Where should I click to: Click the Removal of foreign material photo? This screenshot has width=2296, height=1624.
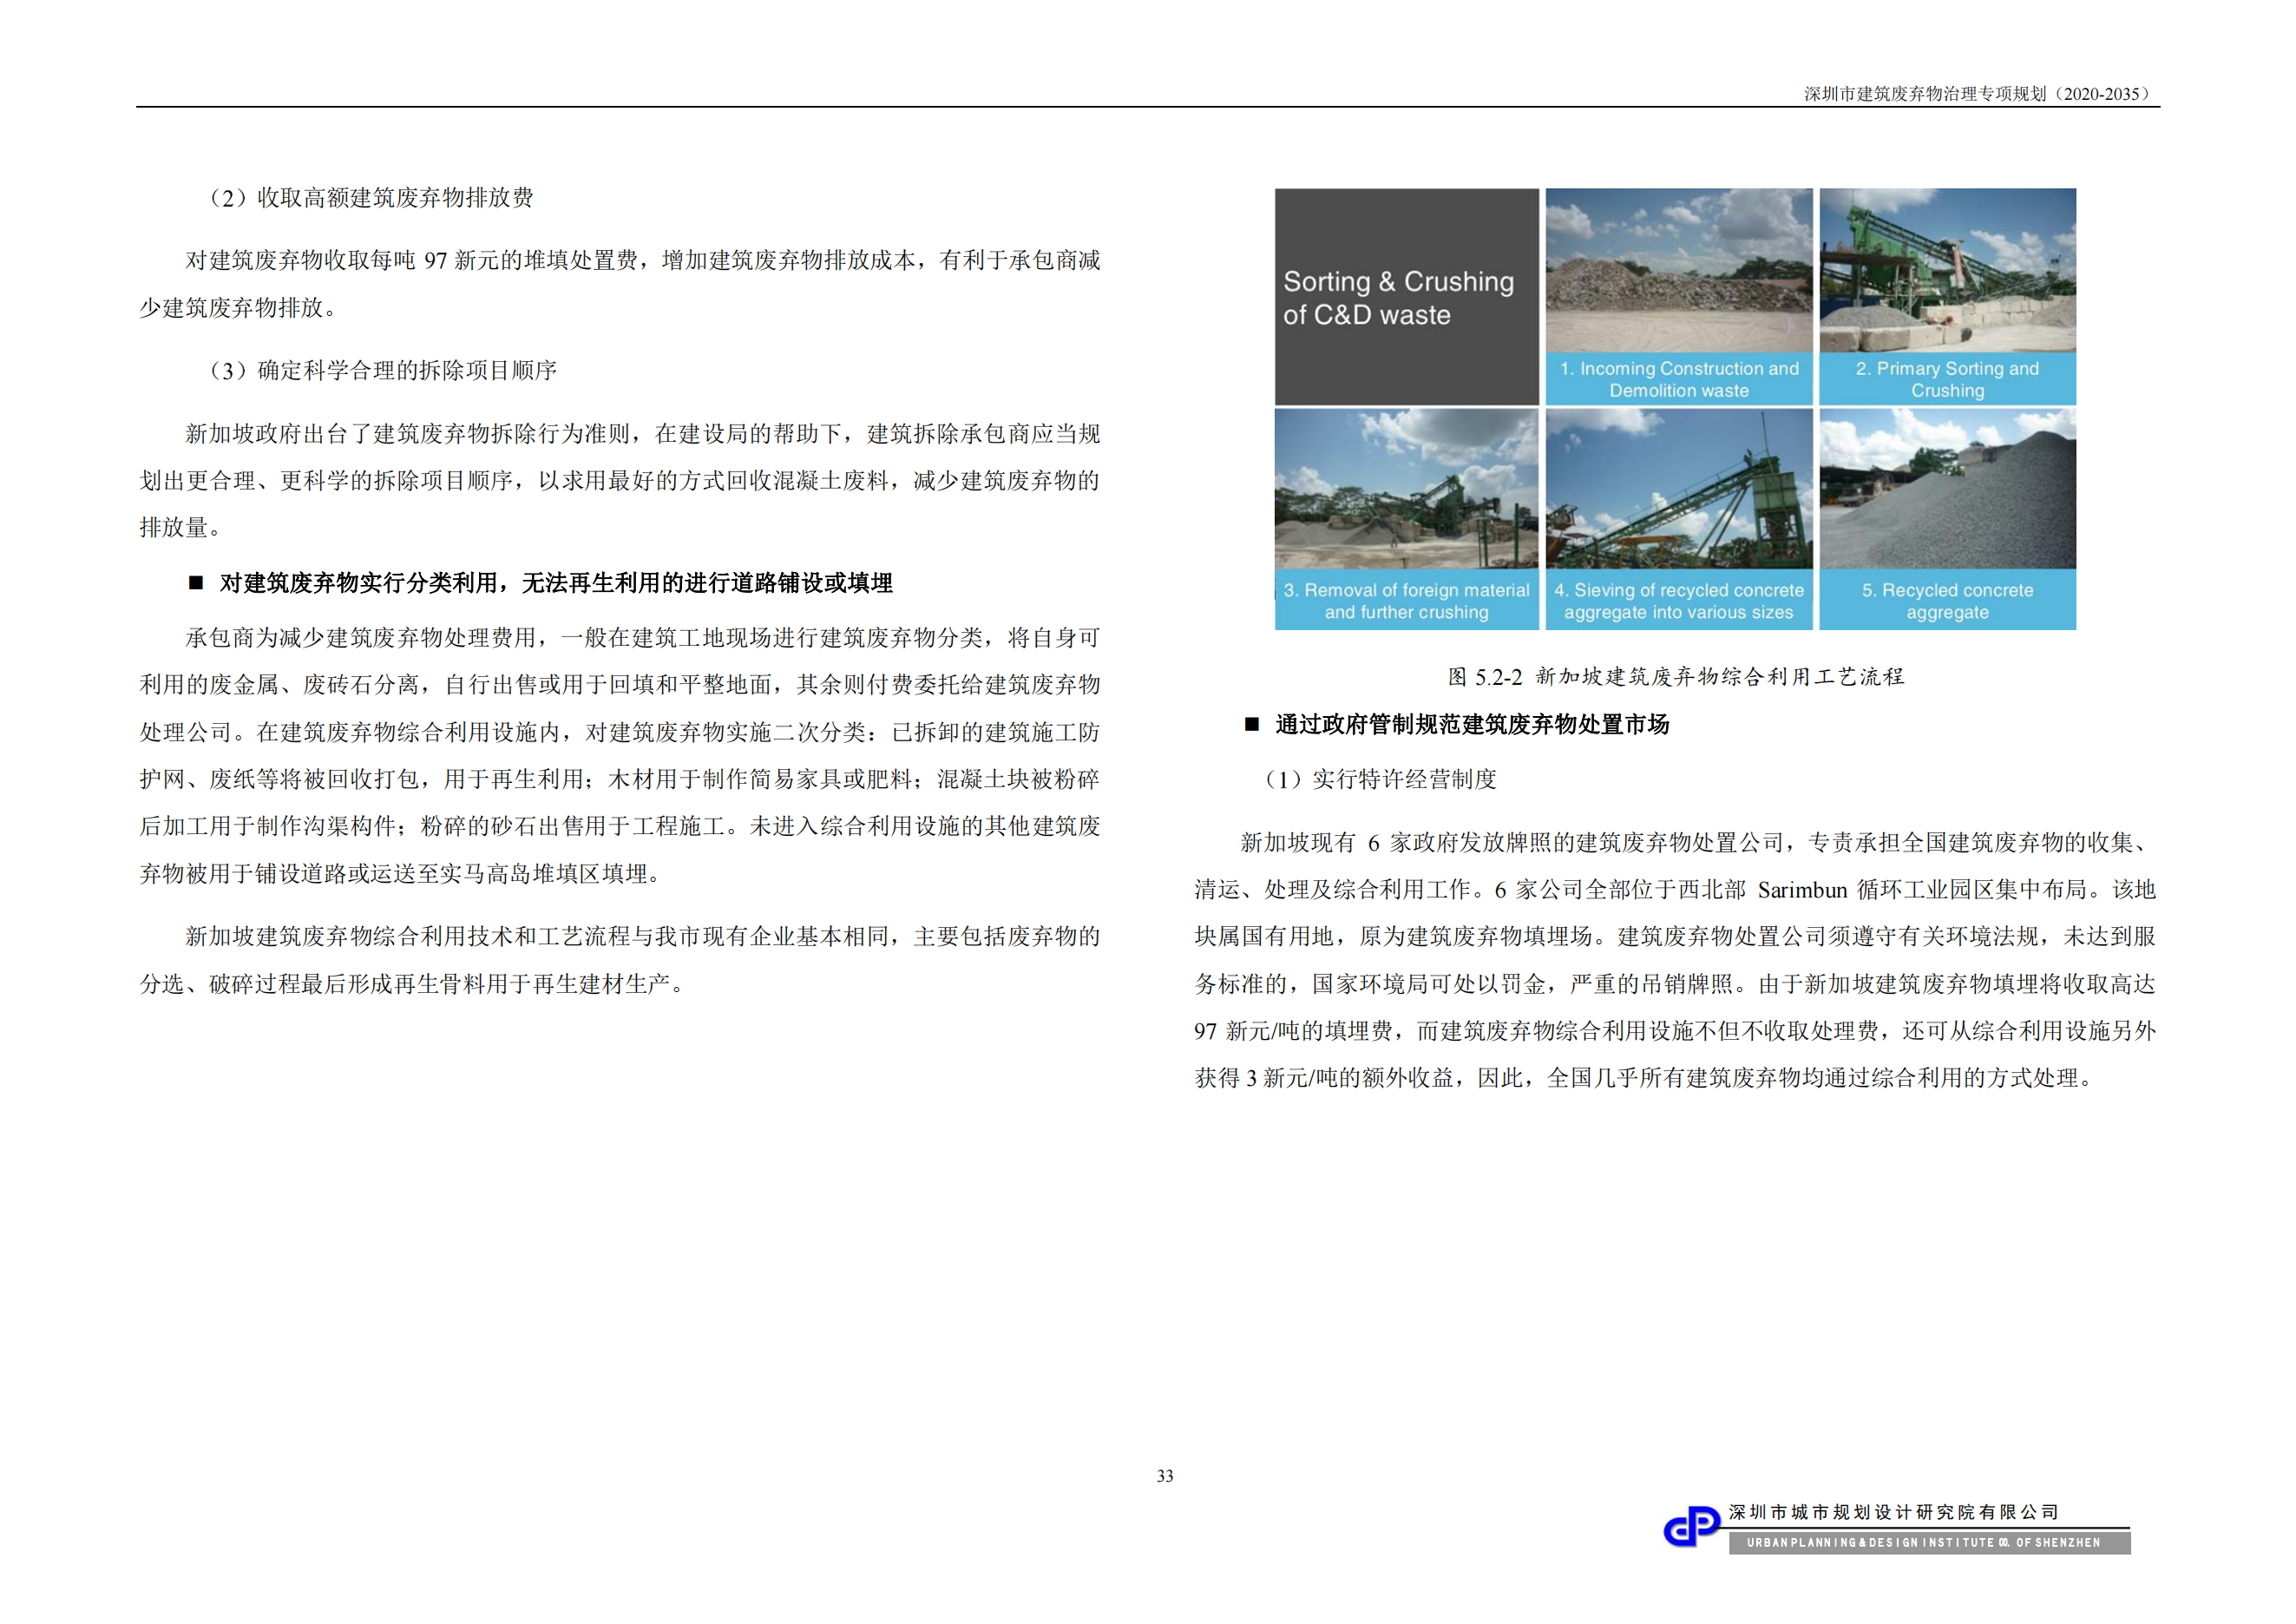1406,490
